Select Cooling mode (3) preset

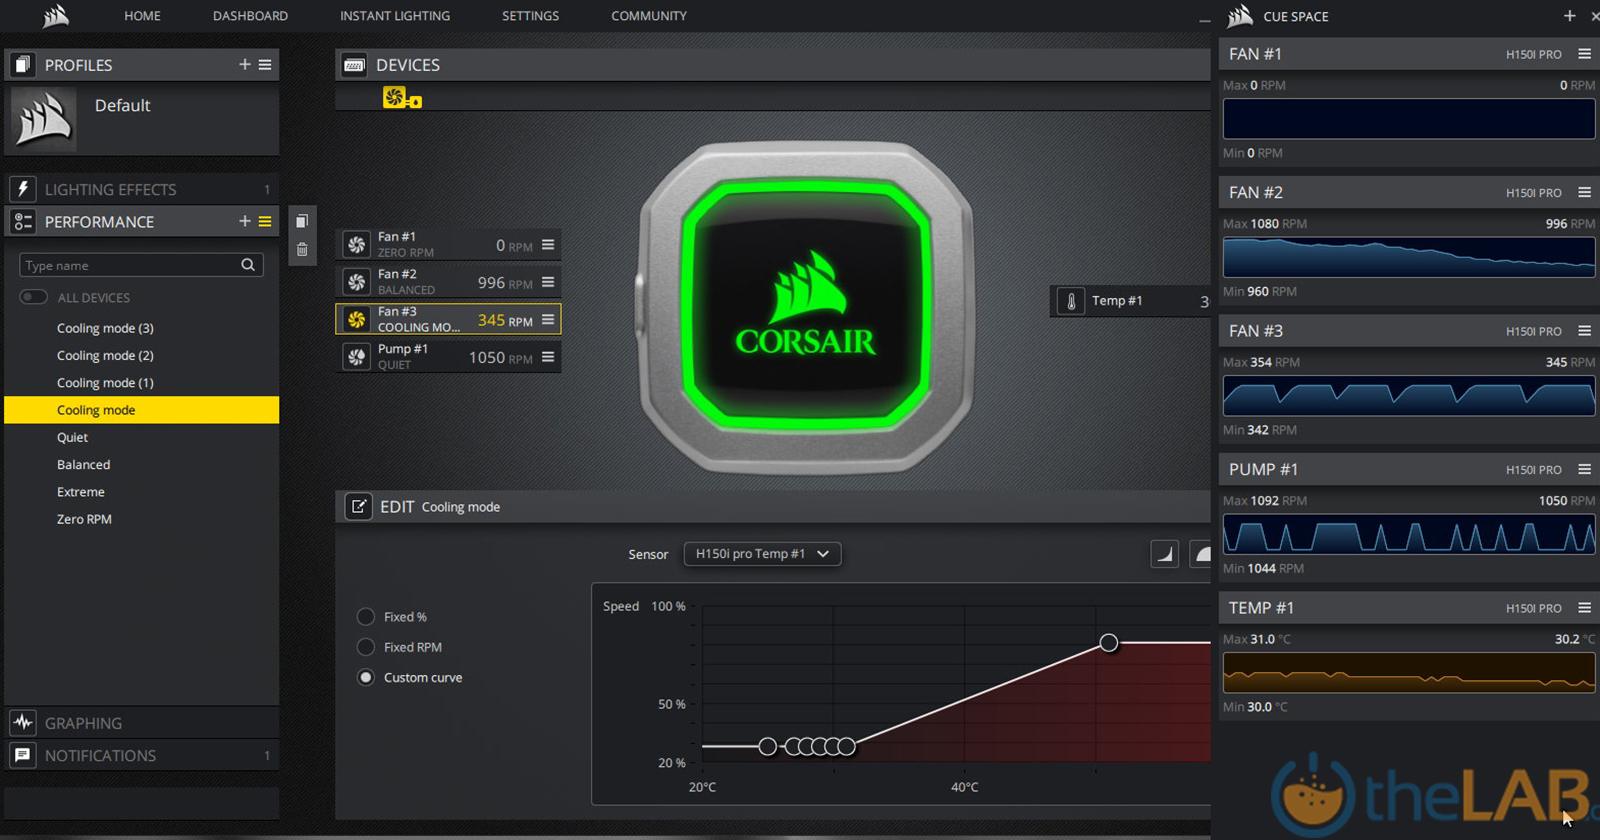[105, 328]
